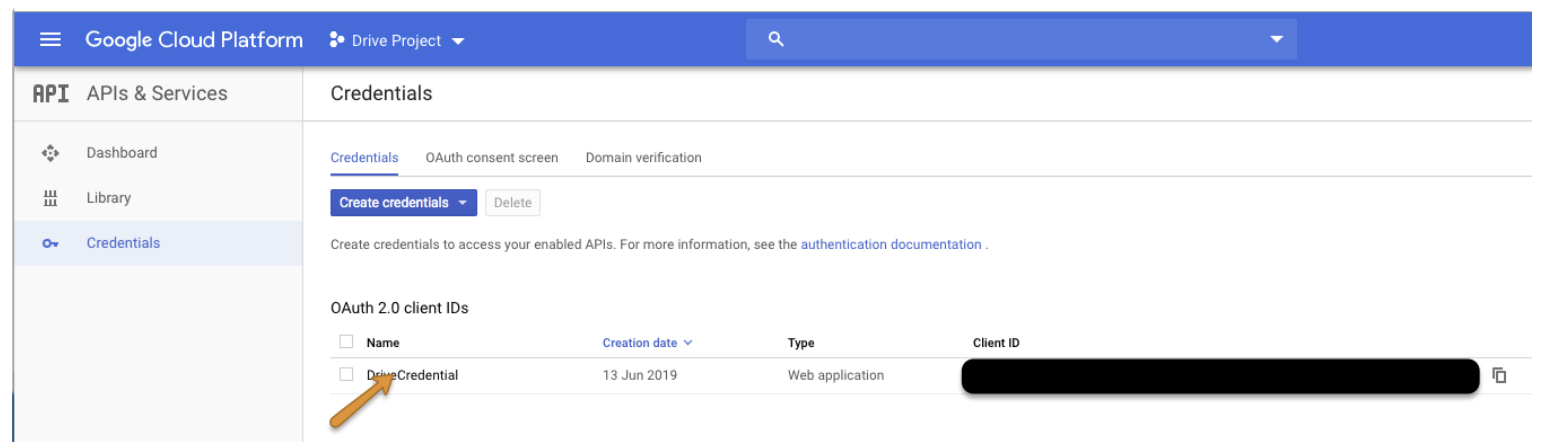Click the Library icon in sidebar

pyautogui.click(x=50, y=198)
